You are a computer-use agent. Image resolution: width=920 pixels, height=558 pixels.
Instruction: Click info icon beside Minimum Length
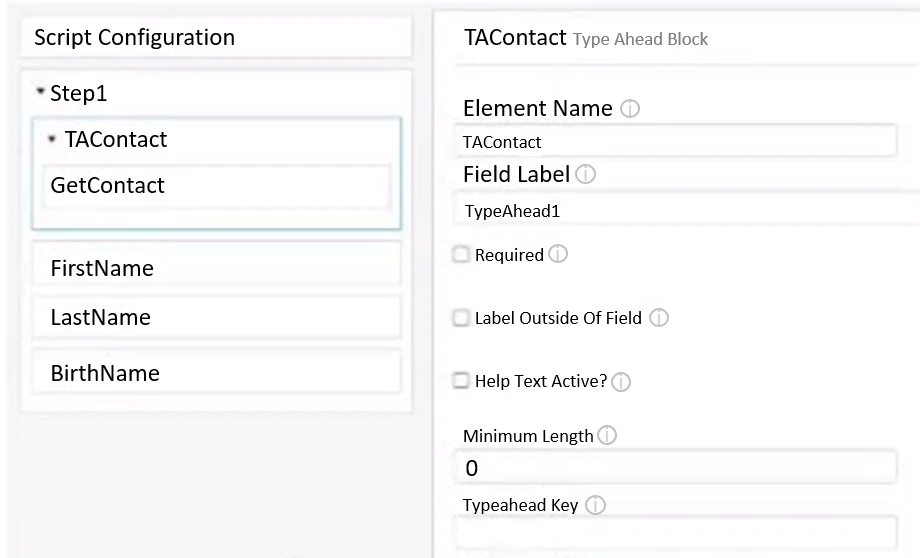[x=607, y=436]
